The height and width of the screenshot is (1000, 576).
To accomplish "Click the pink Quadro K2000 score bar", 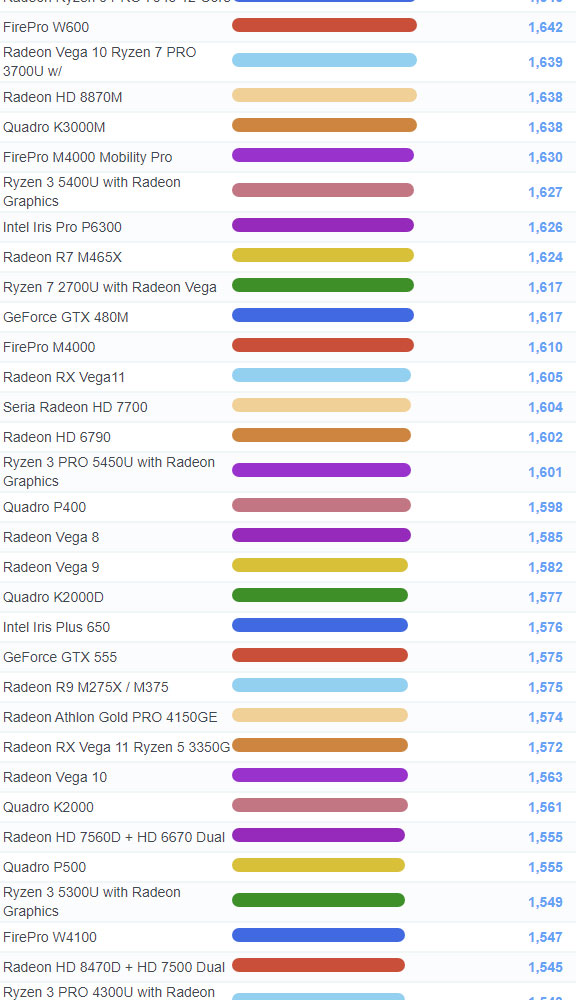I will [x=320, y=805].
